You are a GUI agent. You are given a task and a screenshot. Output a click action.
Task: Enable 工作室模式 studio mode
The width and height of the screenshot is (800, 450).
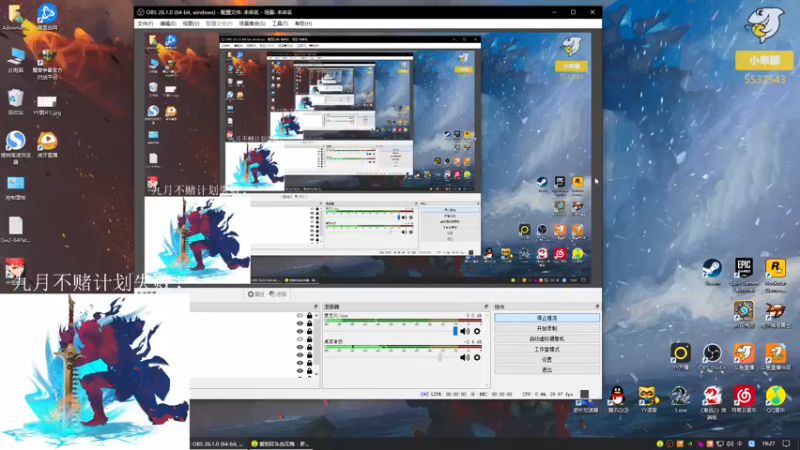pyautogui.click(x=547, y=349)
